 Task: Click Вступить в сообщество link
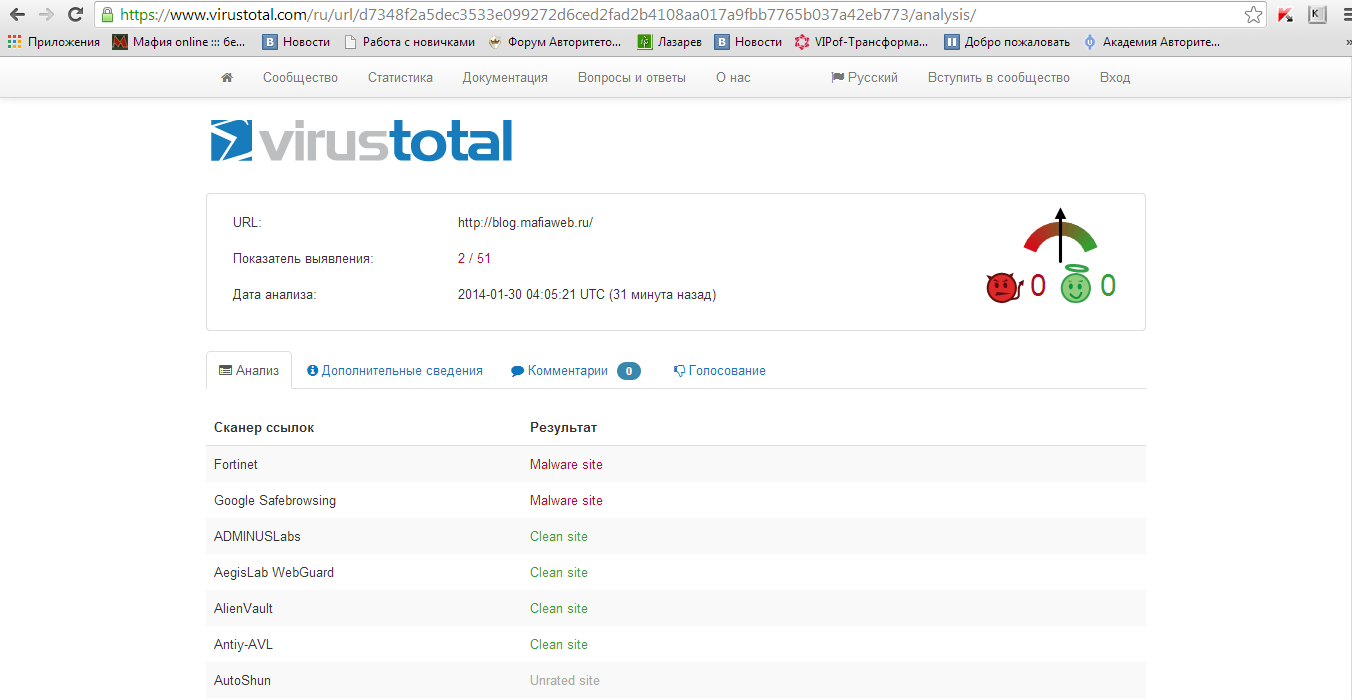(998, 78)
